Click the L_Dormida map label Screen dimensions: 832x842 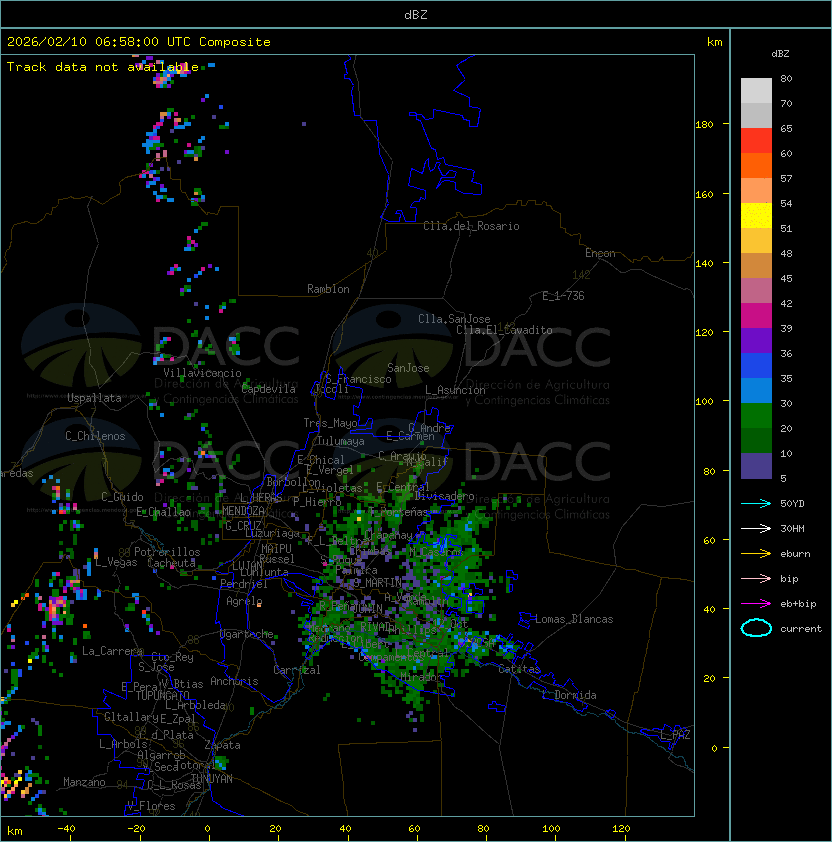point(569,695)
